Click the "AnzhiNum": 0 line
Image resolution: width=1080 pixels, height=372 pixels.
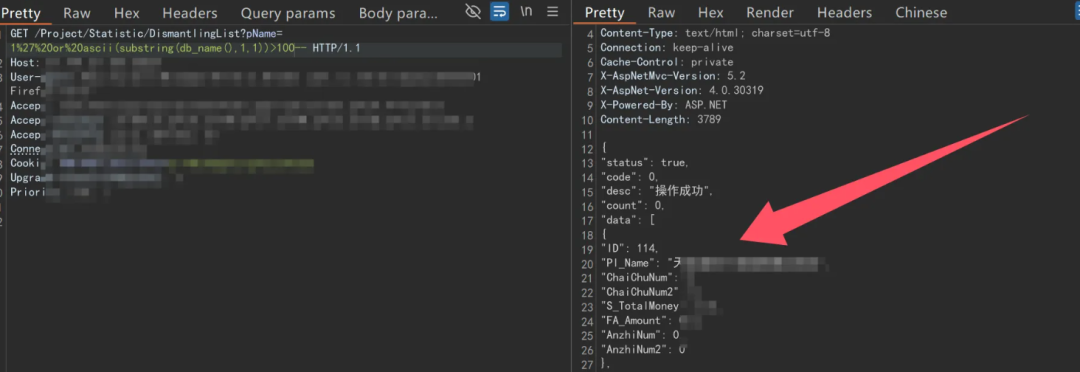click(640, 335)
